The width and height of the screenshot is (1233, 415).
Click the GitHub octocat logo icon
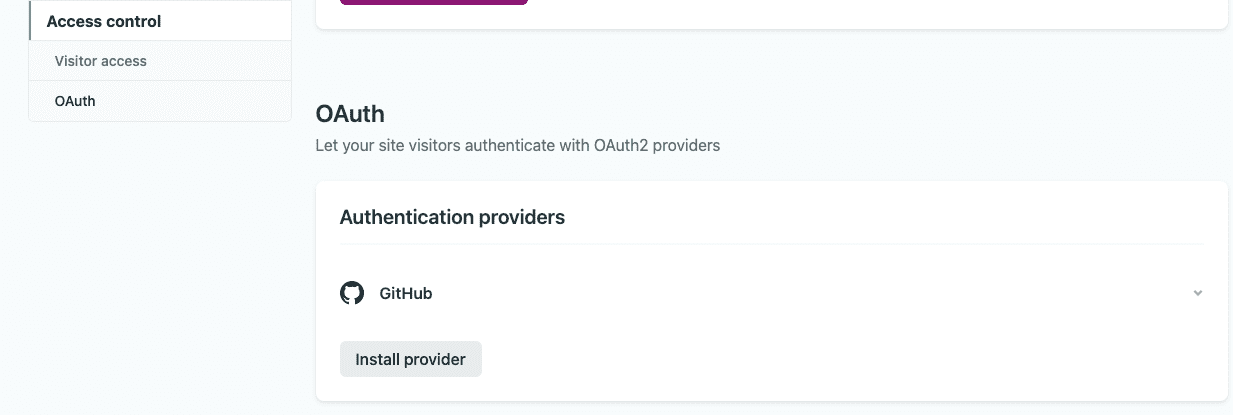pyautogui.click(x=352, y=293)
